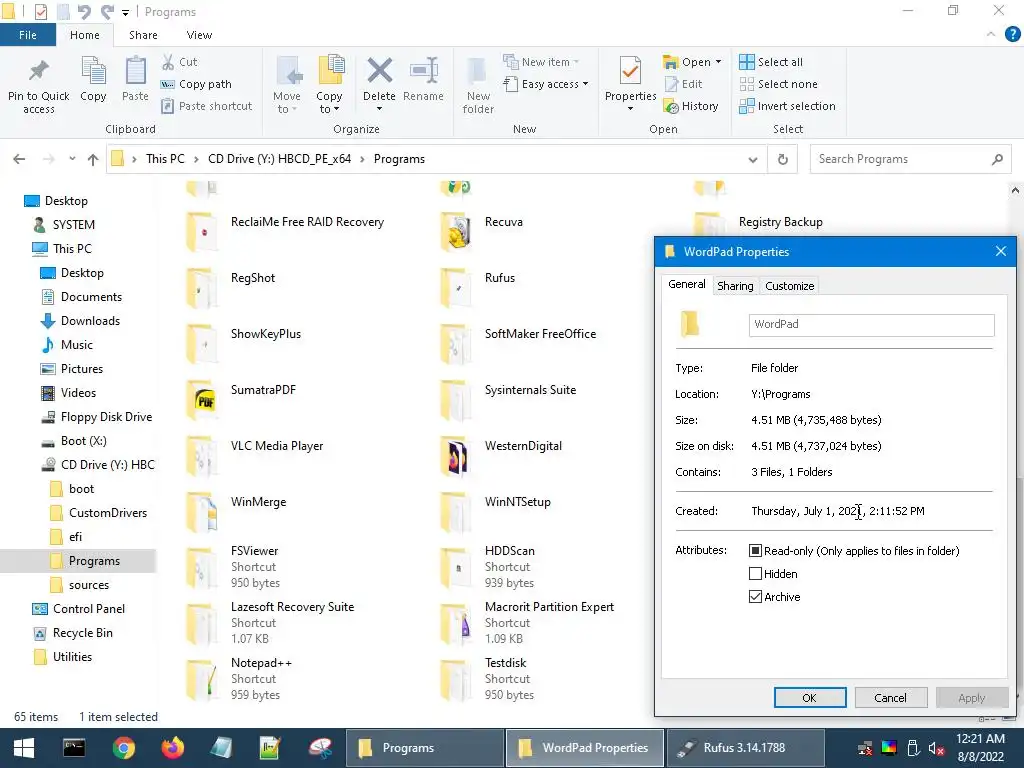Image resolution: width=1024 pixels, height=768 pixels.
Task: Create a New folder
Action: (x=478, y=86)
